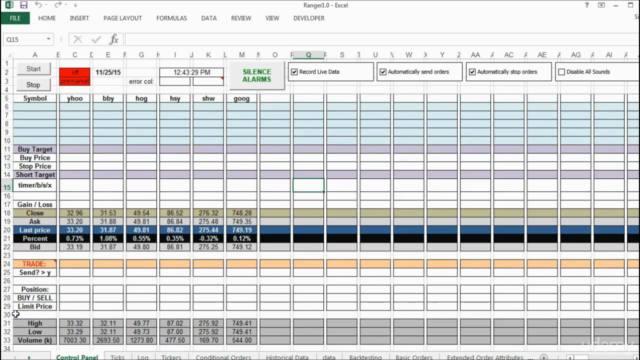Enable the Disable All Sounds checkbox
This screenshot has width=640, height=360.
point(562,72)
